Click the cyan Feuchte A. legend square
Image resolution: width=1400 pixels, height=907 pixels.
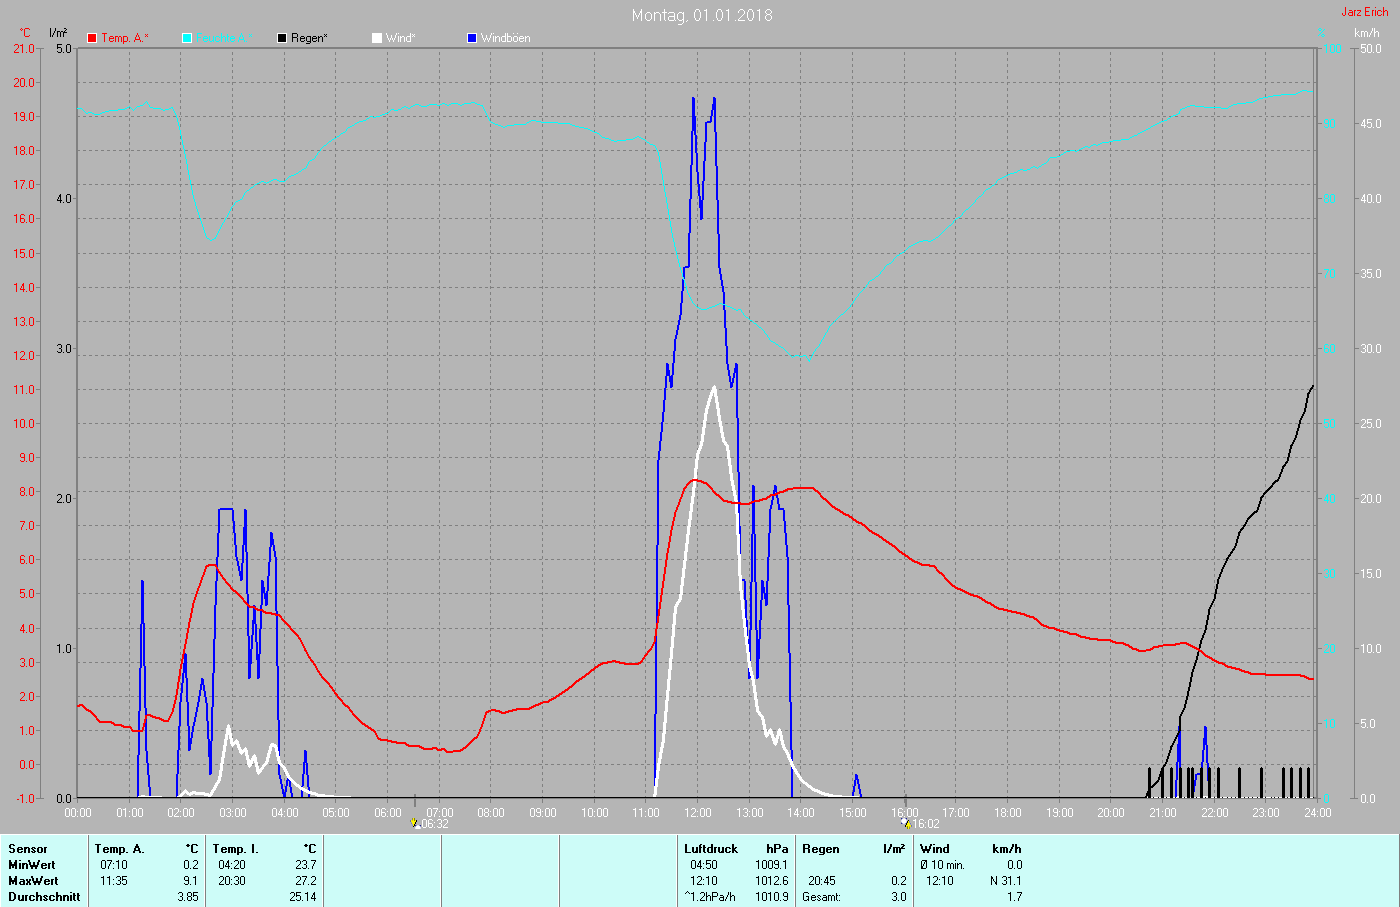pos(187,38)
